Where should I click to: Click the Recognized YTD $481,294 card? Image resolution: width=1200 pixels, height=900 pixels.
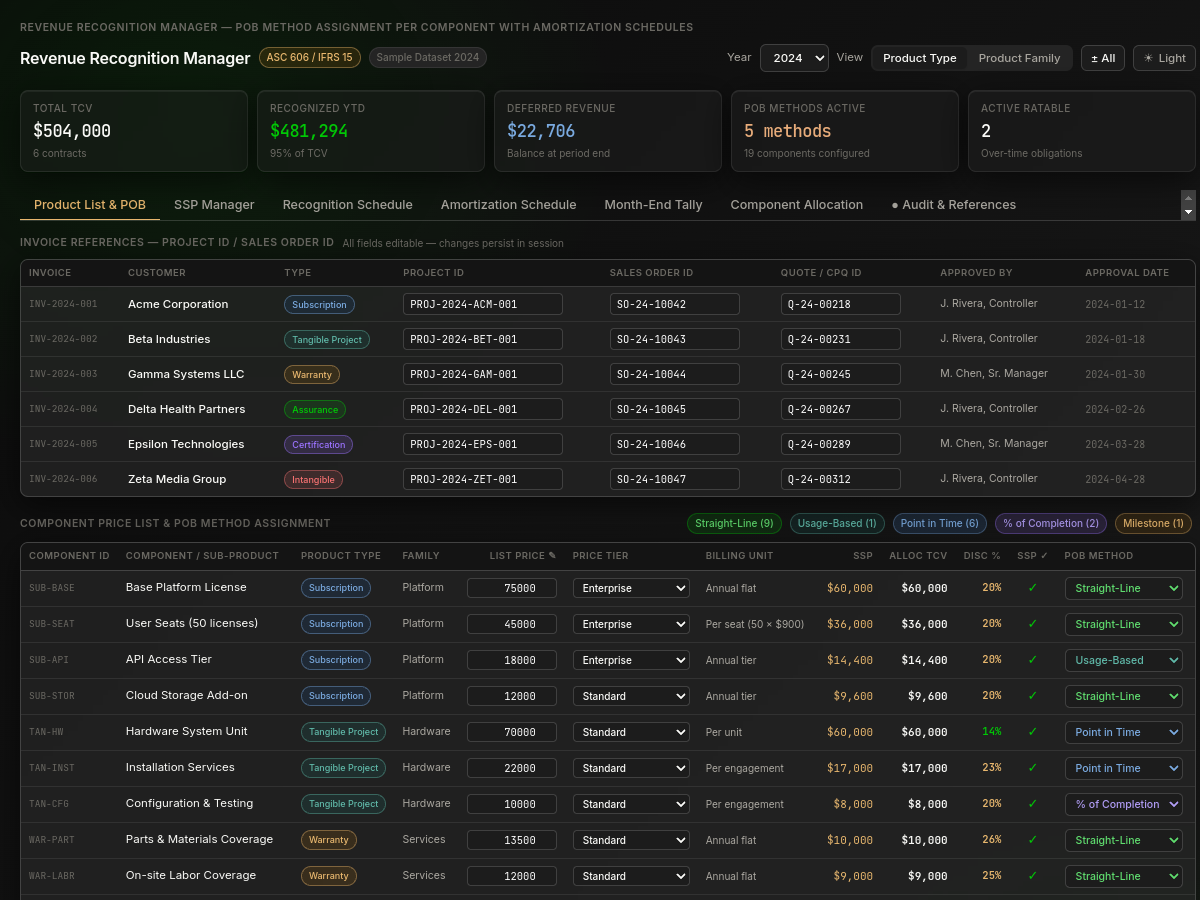[x=371, y=131]
